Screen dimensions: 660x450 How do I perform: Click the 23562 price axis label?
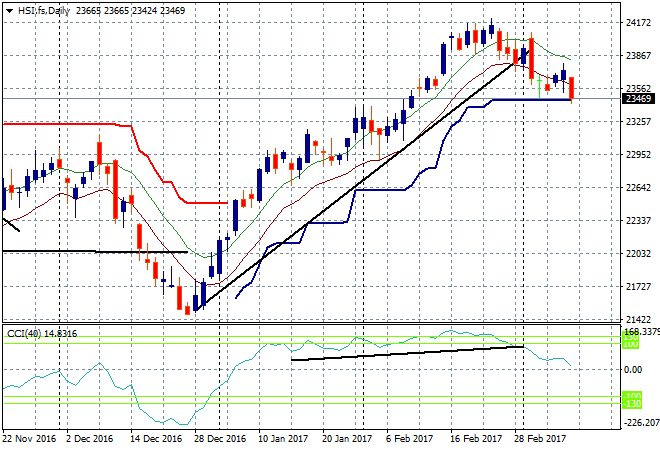(639, 88)
